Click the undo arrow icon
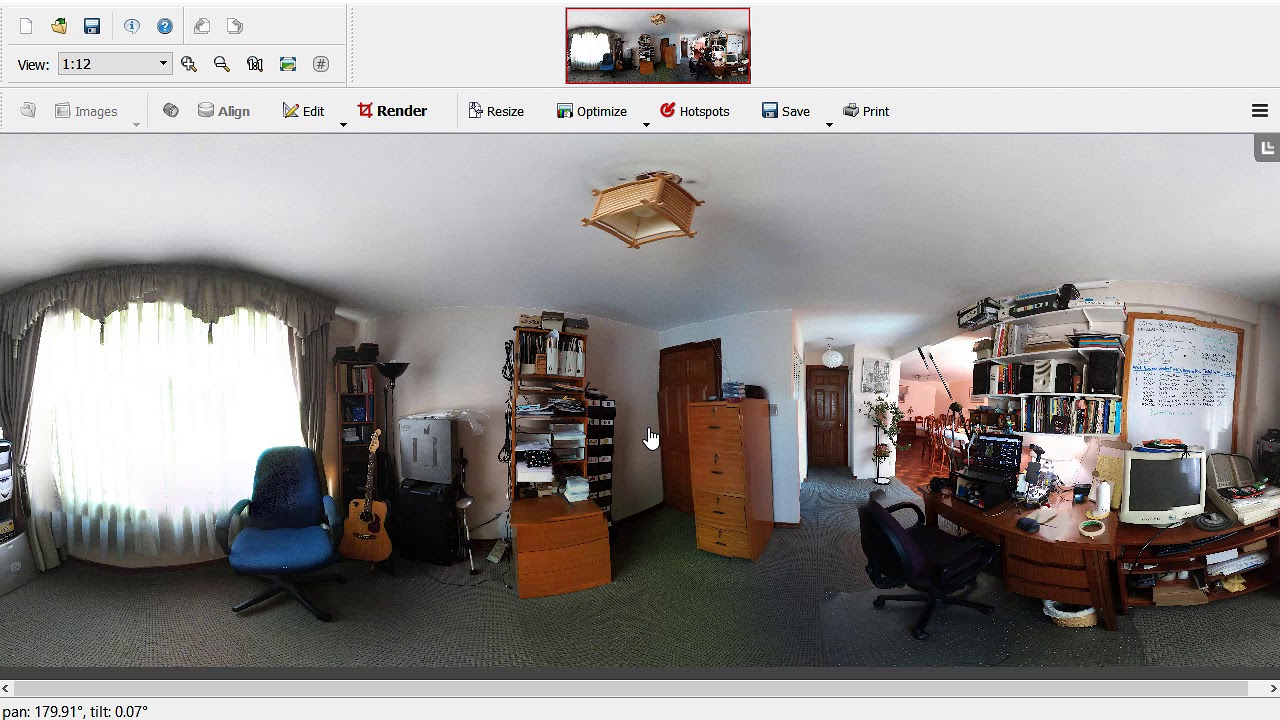 (x=202, y=26)
